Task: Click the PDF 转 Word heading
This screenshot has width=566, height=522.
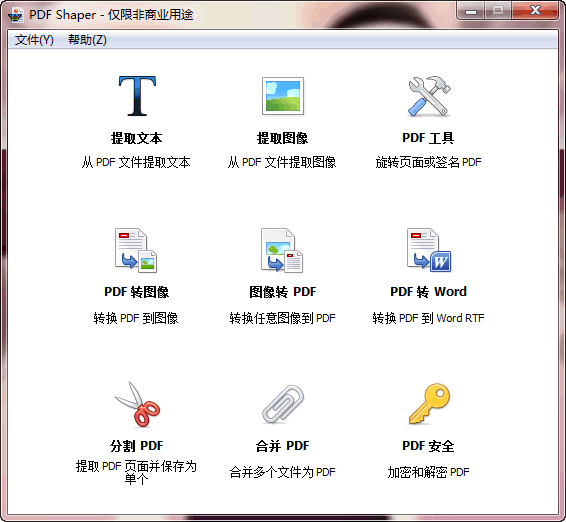Action: tap(428, 292)
